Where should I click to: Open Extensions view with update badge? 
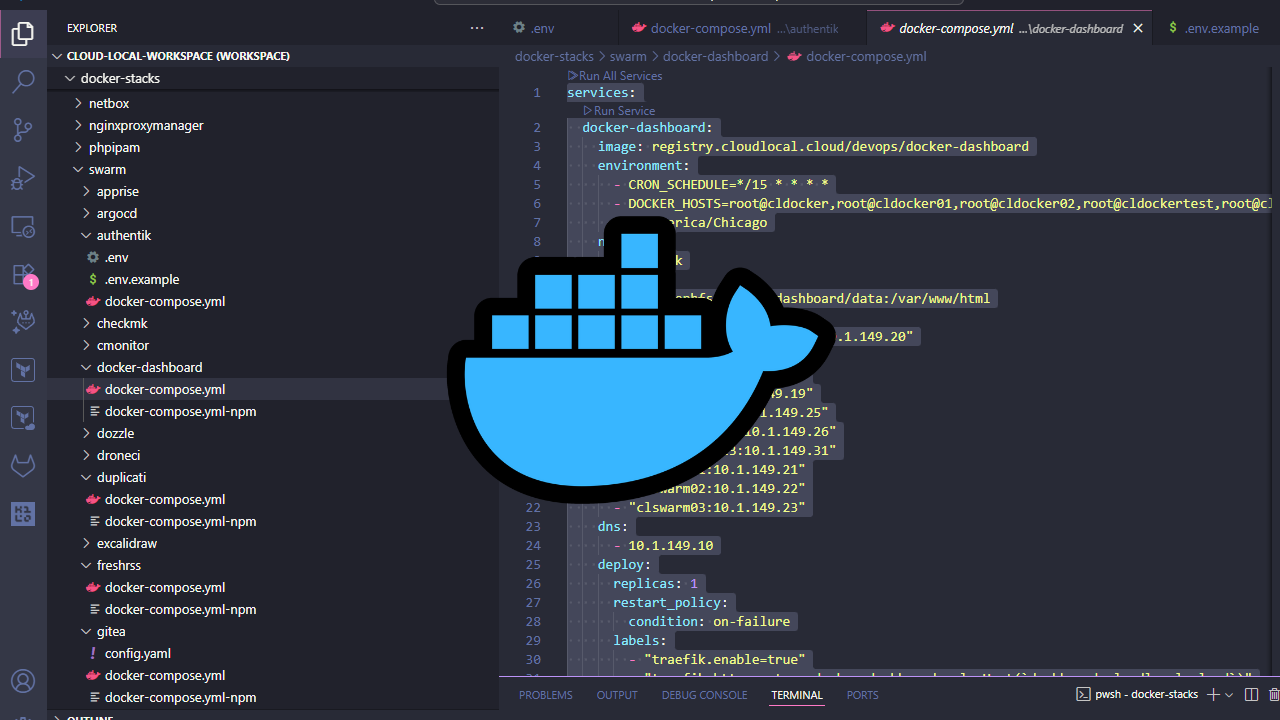[x=23, y=275]
